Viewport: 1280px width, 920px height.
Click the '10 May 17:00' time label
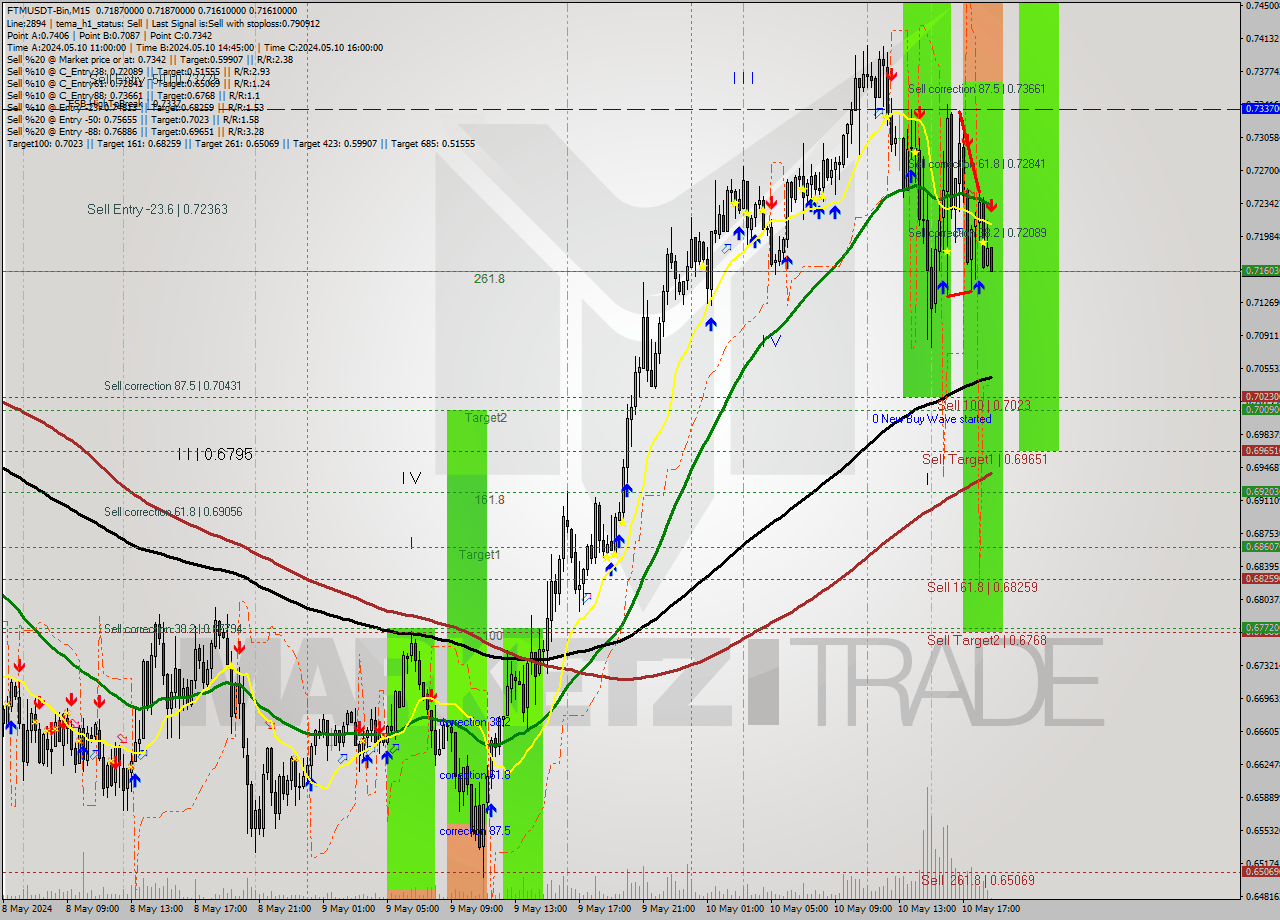coord(990,910)
